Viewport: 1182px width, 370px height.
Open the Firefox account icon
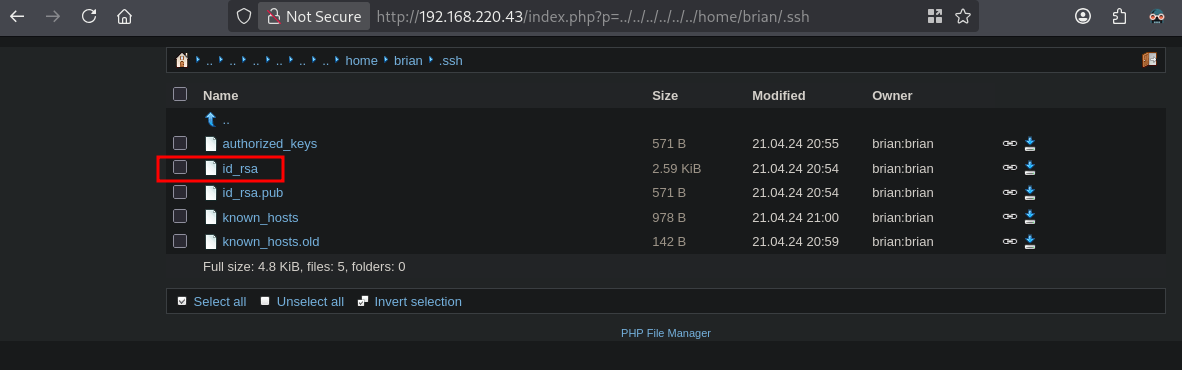pyautogui.click(x=1083, y=16)
